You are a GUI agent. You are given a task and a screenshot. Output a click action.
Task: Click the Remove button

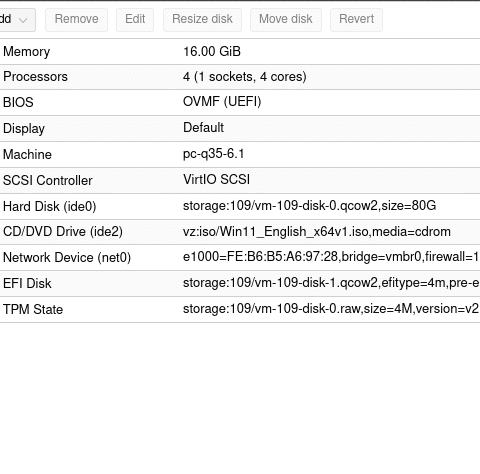[x=76, y=20]
